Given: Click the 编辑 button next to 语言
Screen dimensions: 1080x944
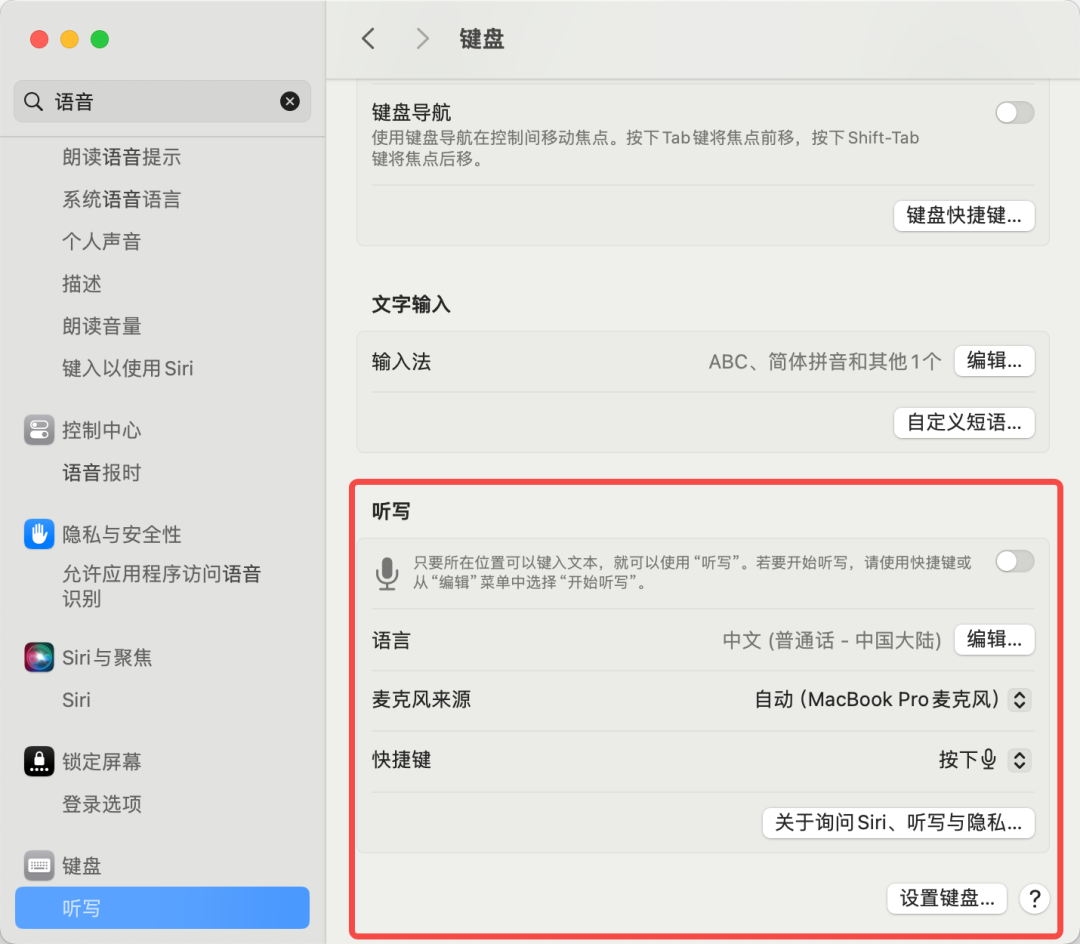Looking at the screenshot, I should 994,640.
